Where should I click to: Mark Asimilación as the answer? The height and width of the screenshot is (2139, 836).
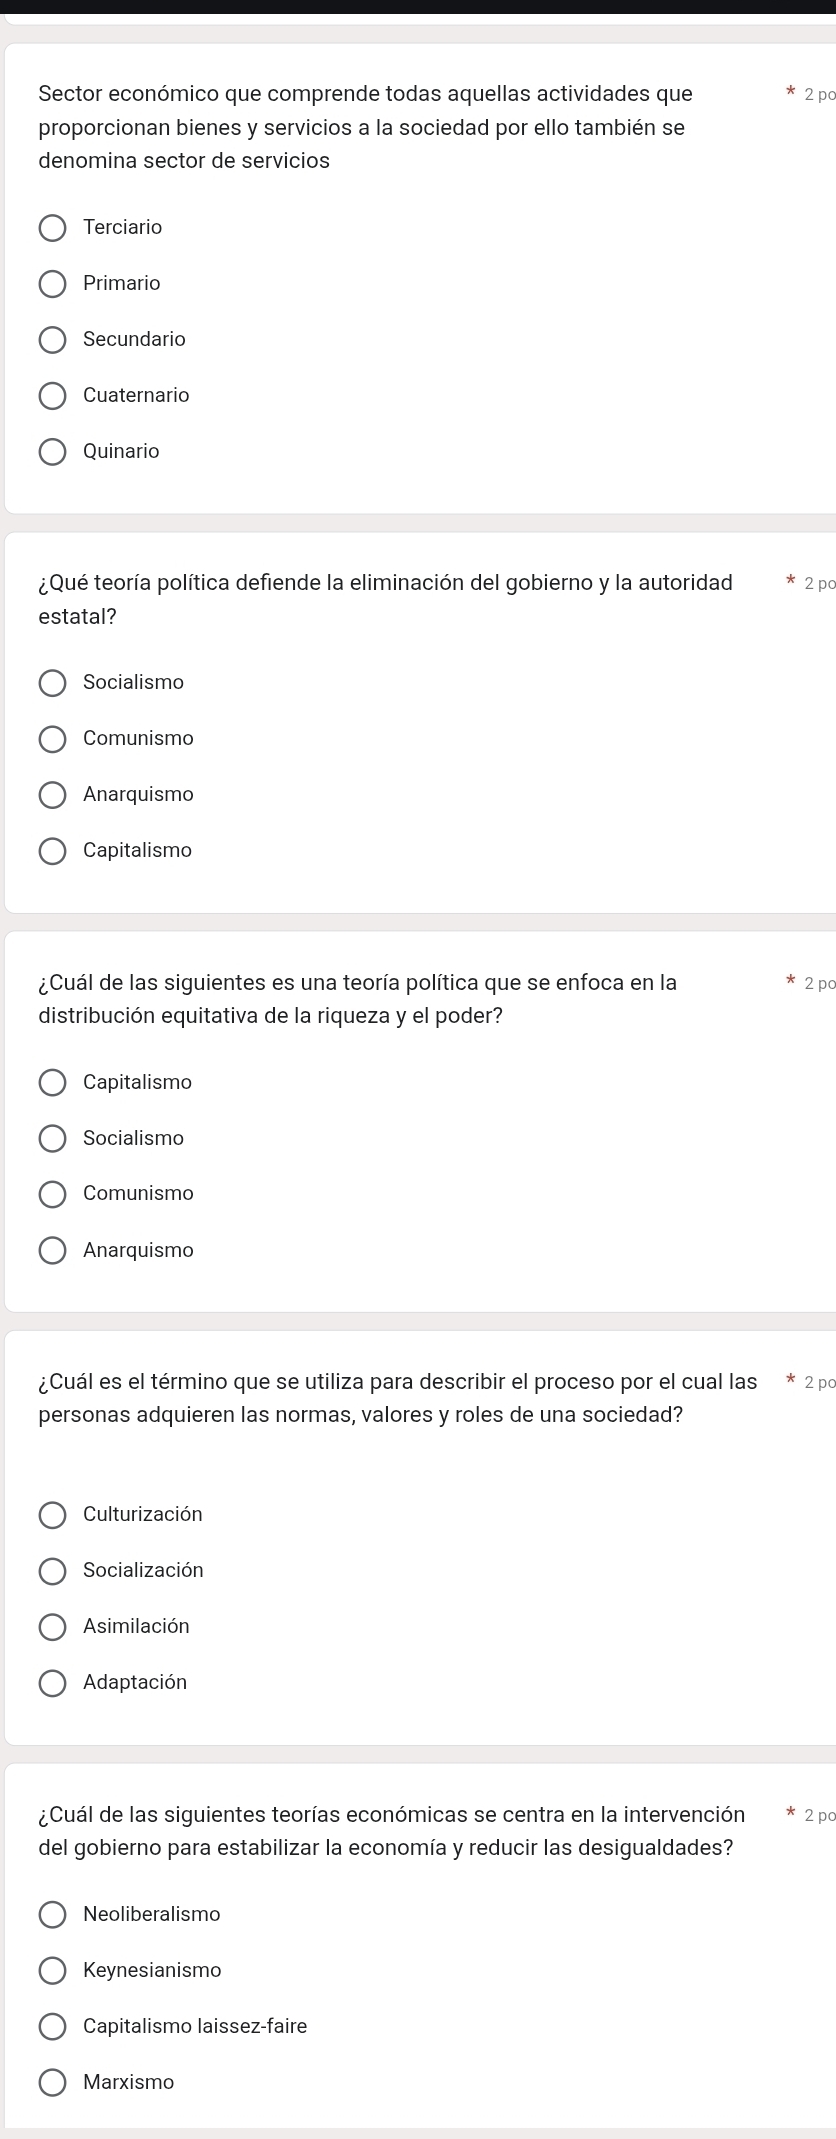pos(53,1627)
